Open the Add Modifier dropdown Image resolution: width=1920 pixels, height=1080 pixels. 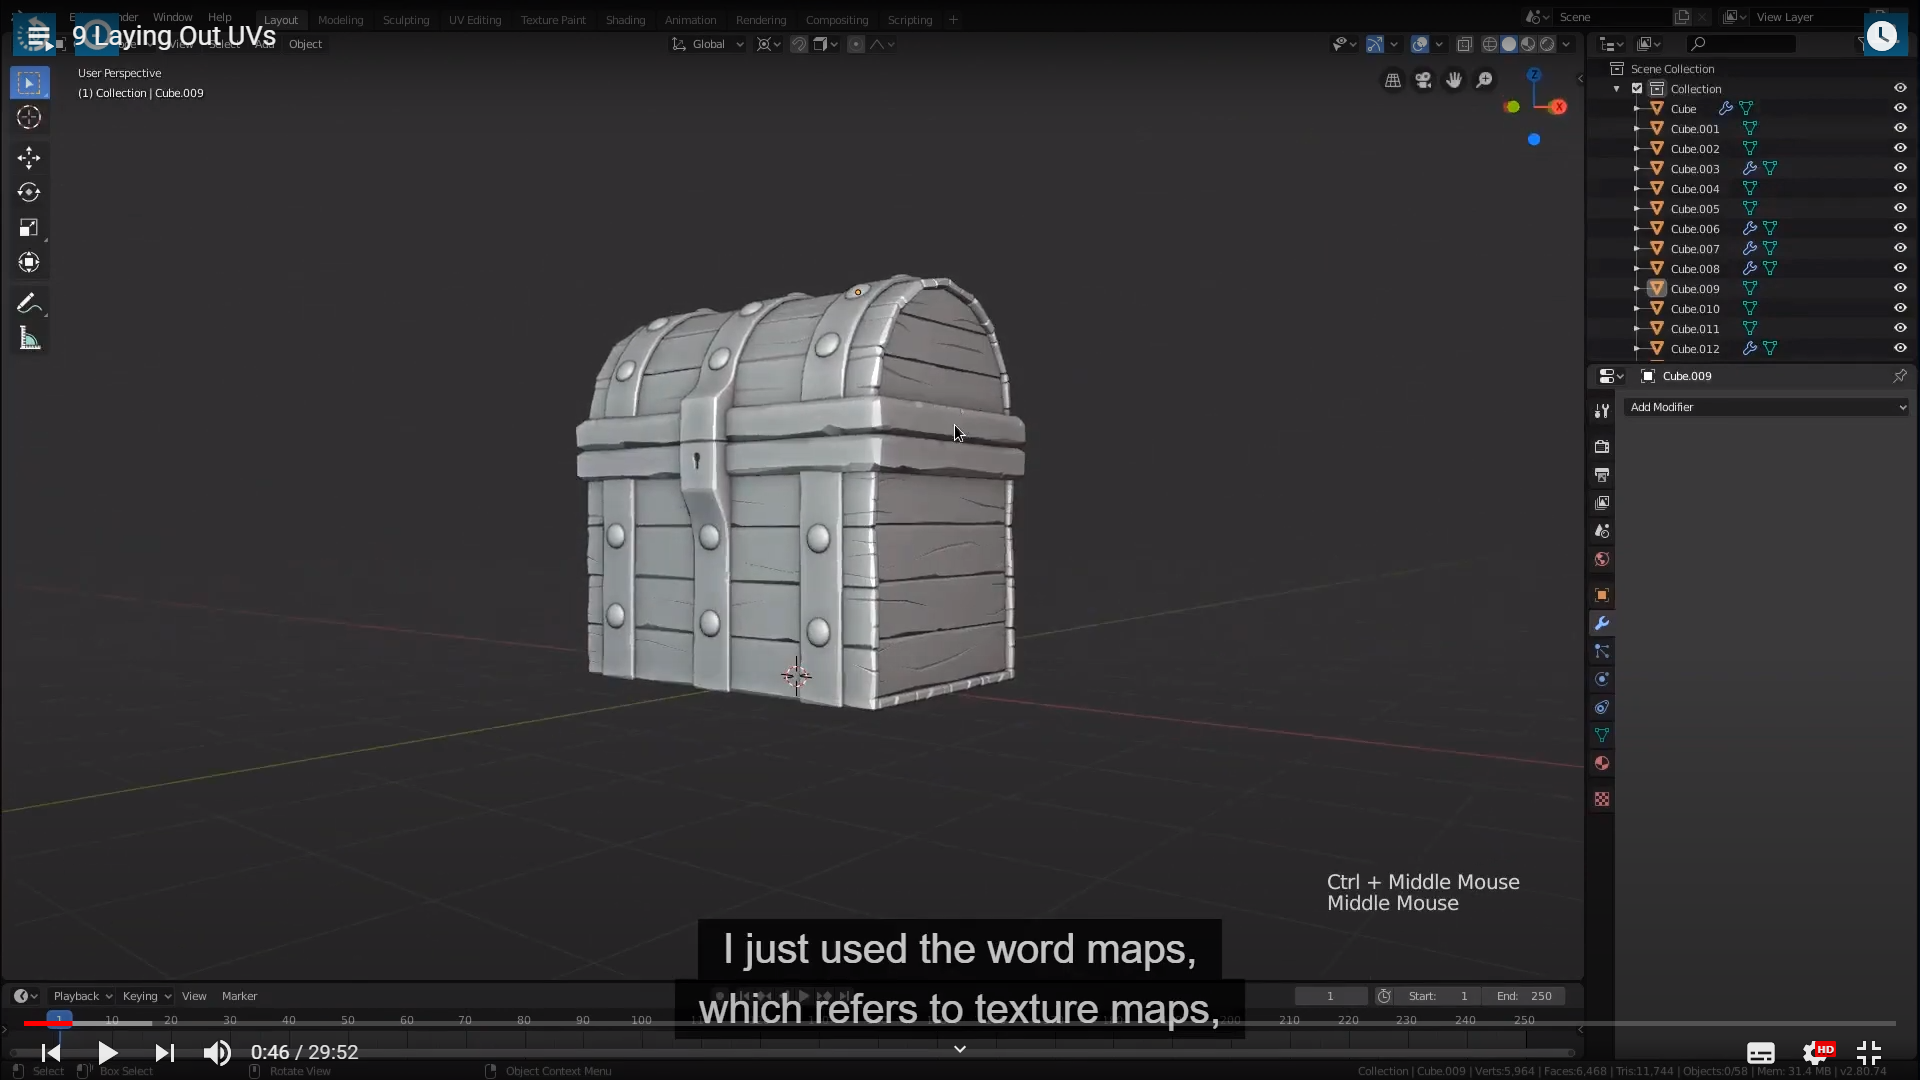pyautogui.click(x=1766, y=407)
